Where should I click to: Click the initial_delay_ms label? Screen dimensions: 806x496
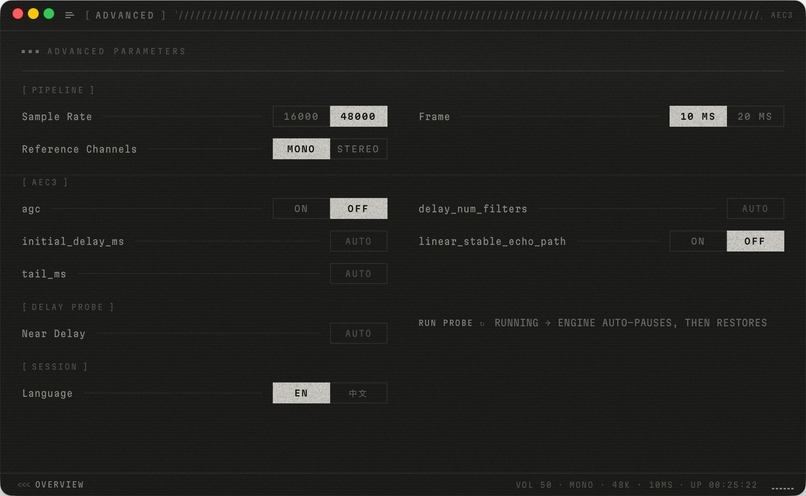pos(72,241)
